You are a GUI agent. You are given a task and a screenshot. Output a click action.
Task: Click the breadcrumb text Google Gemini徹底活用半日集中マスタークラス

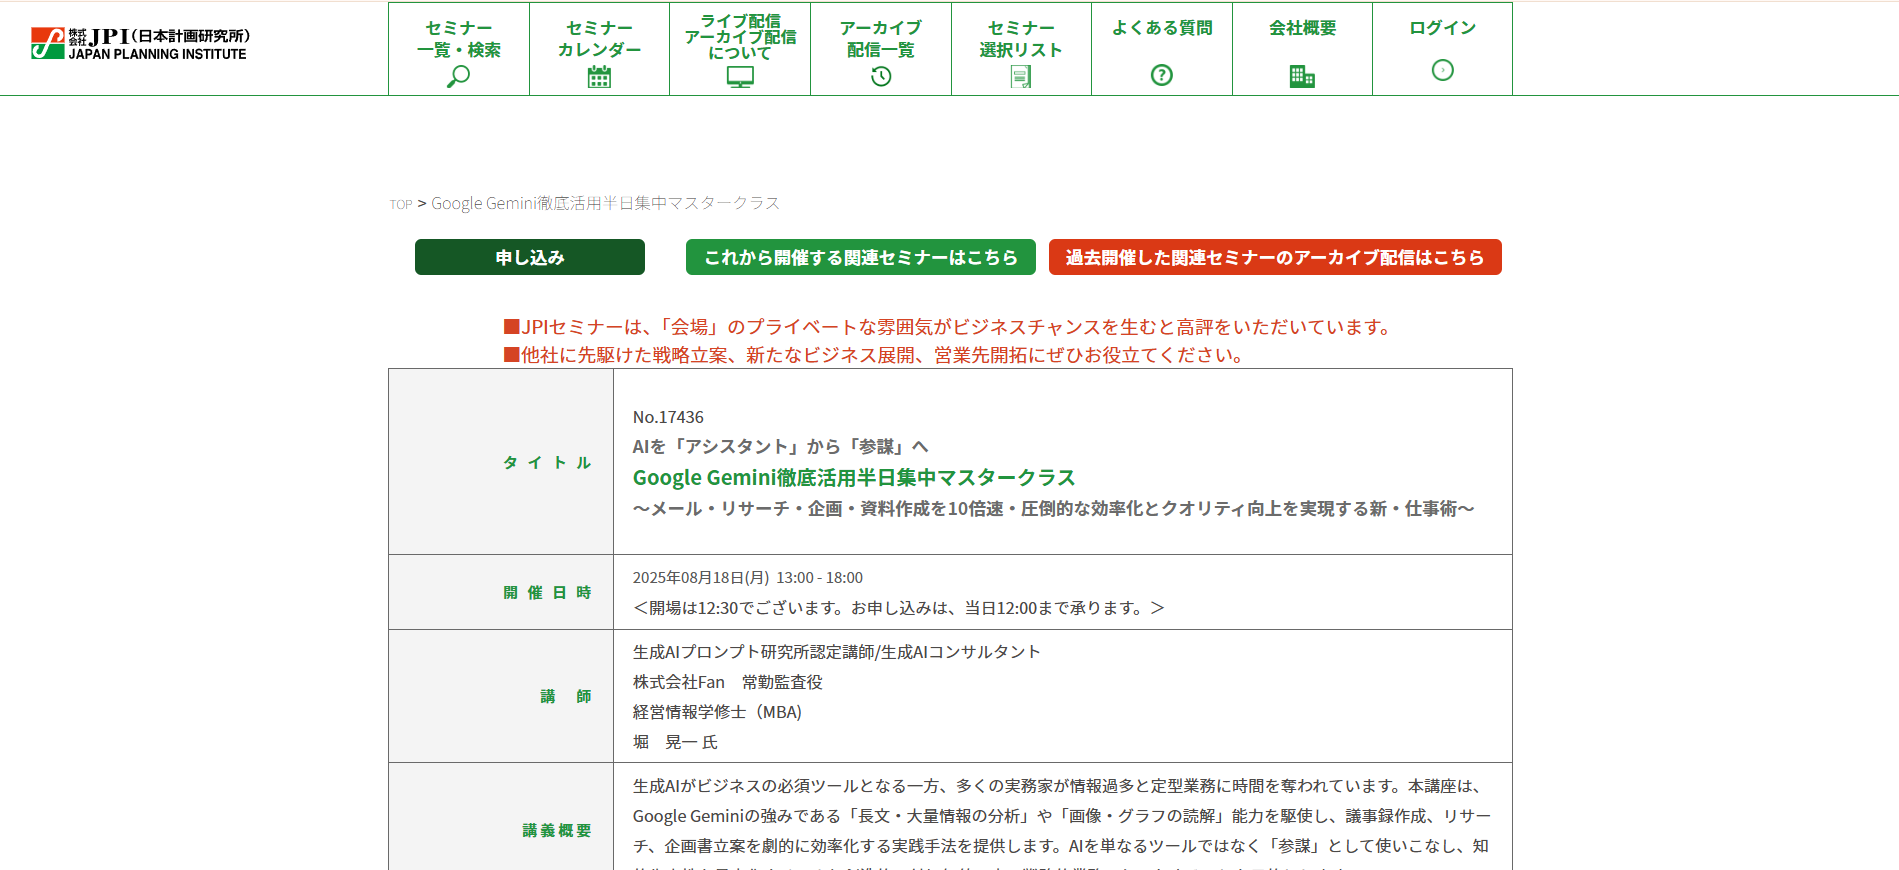(x=605, y=203)
